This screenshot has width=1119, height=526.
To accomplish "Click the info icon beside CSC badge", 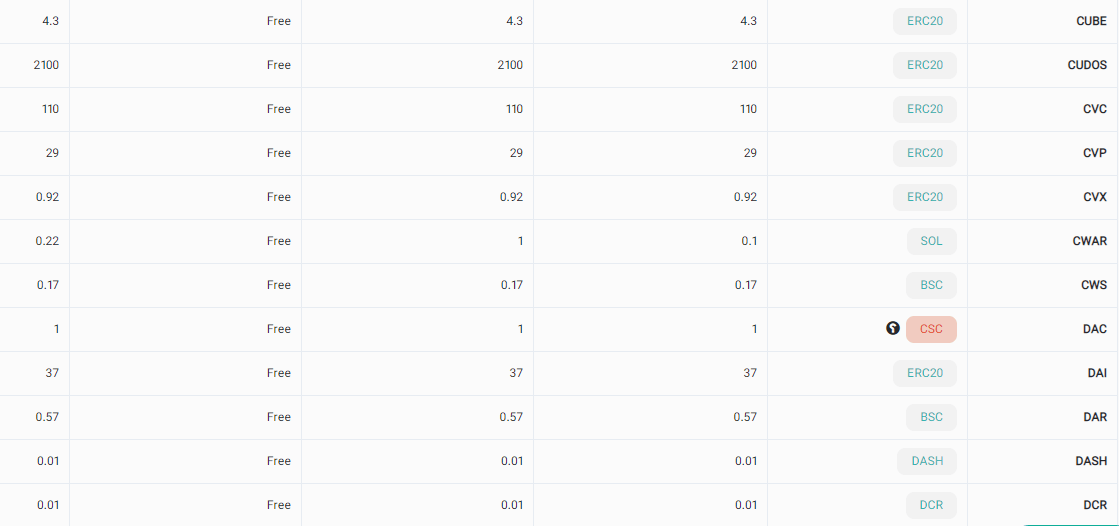I will [x=892, y=329].
